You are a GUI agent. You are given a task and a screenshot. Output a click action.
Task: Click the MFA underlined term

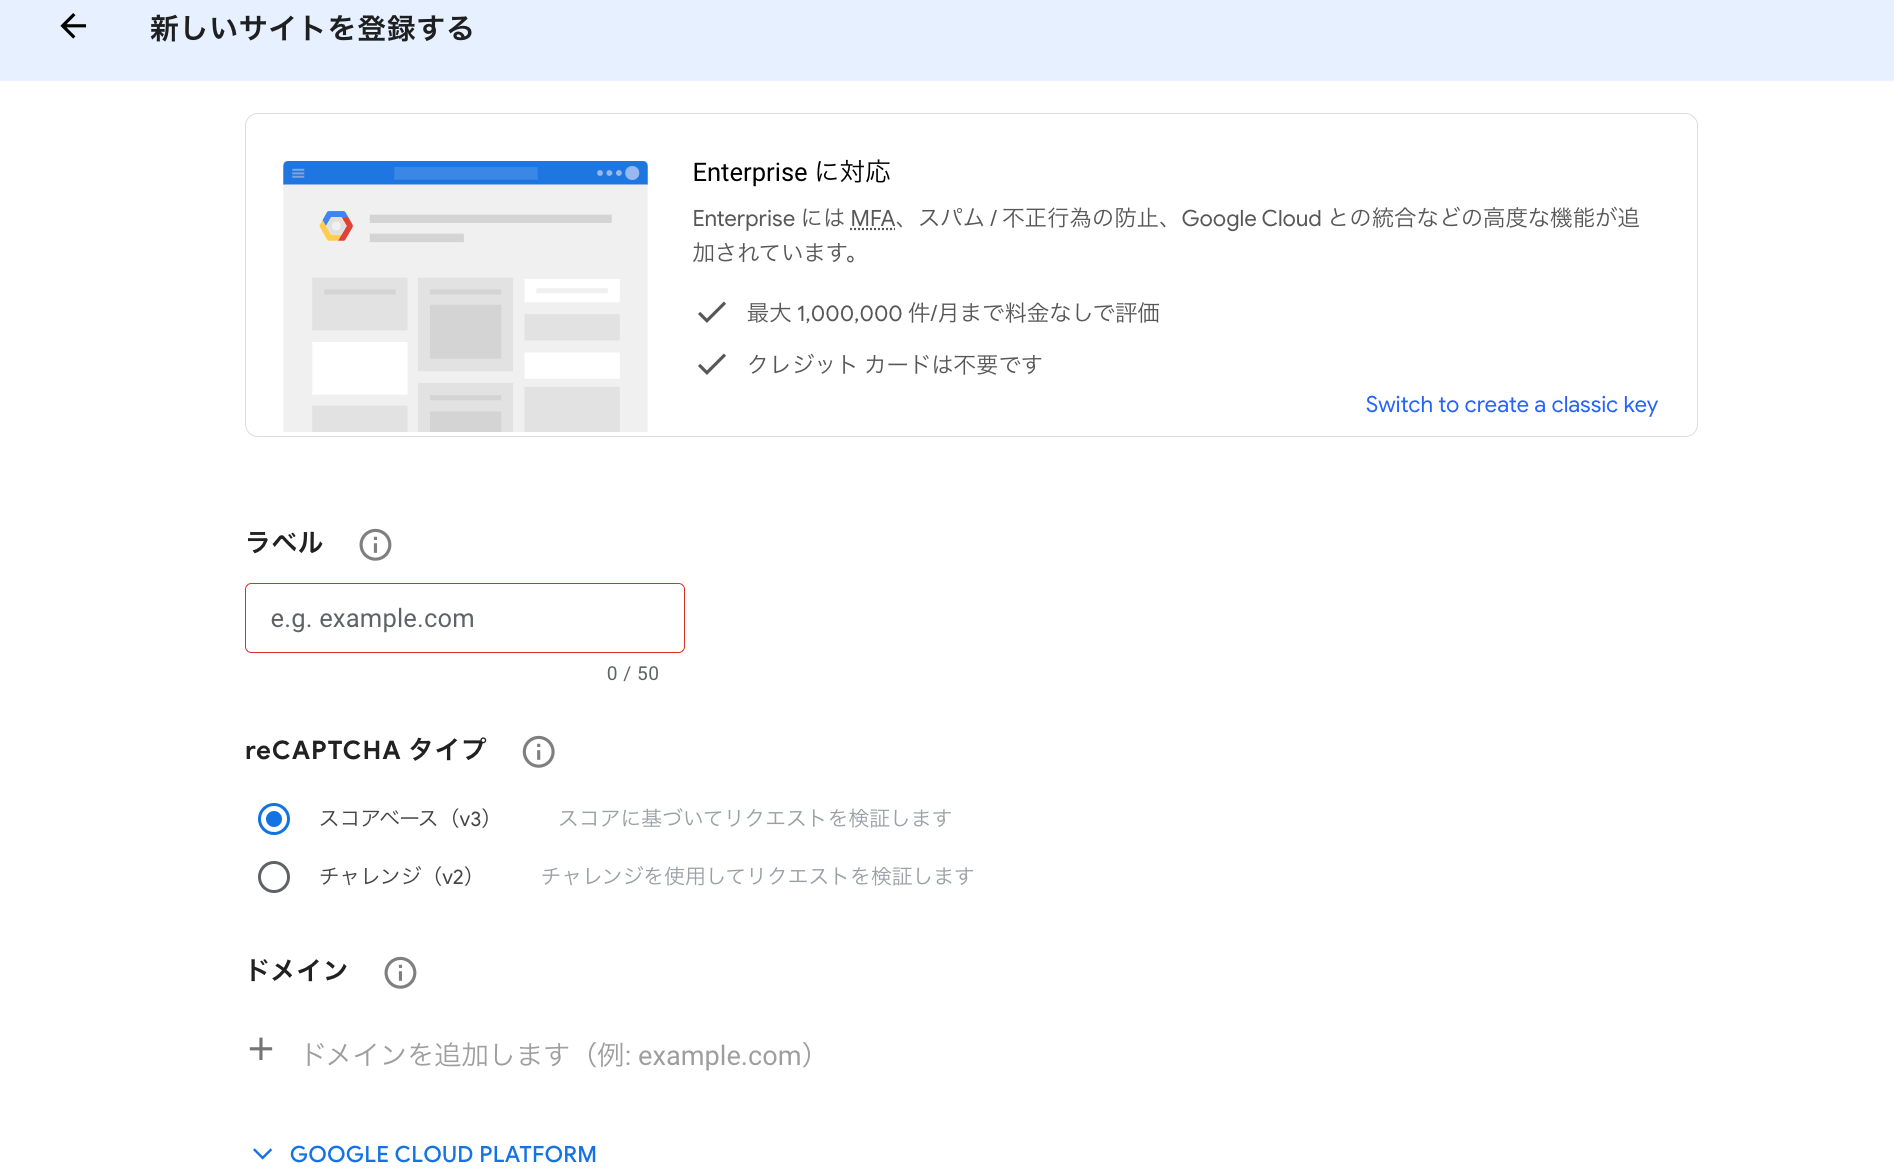click(x=872, y=218)
